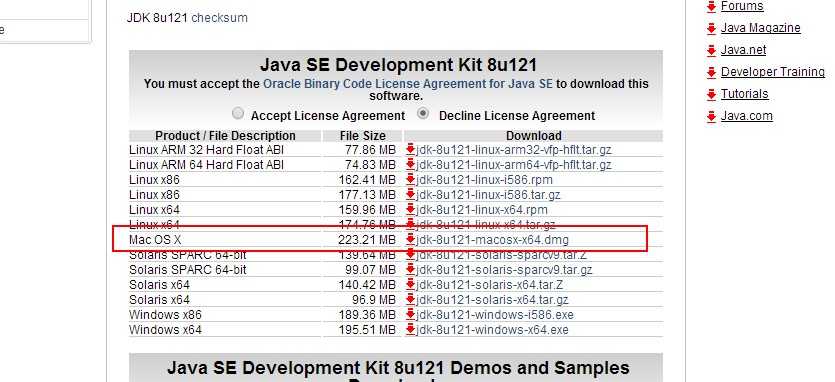This screenshot has height=382, width=835.
Task: Download jdk-8u121-windows-i586.exe file
Action: click(x=495, y=315)
